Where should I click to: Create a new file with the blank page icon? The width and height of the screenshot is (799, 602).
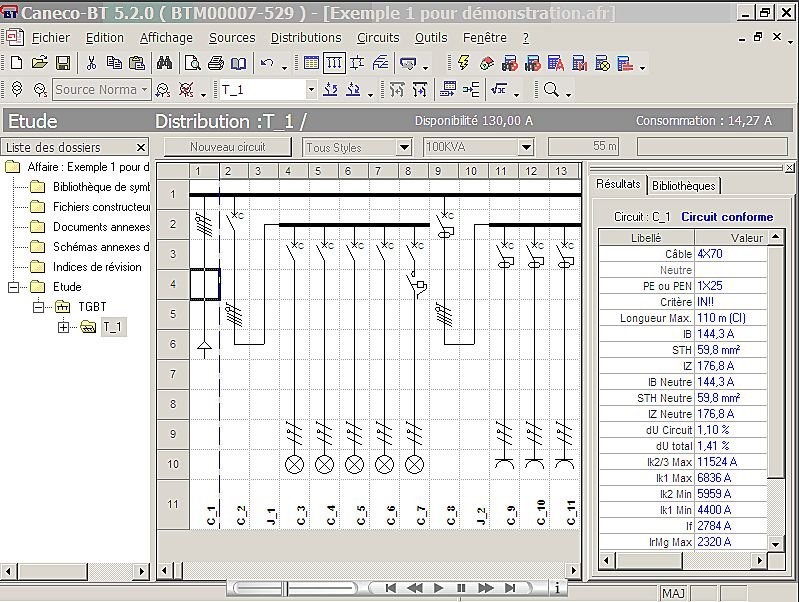tap(16, 63)
